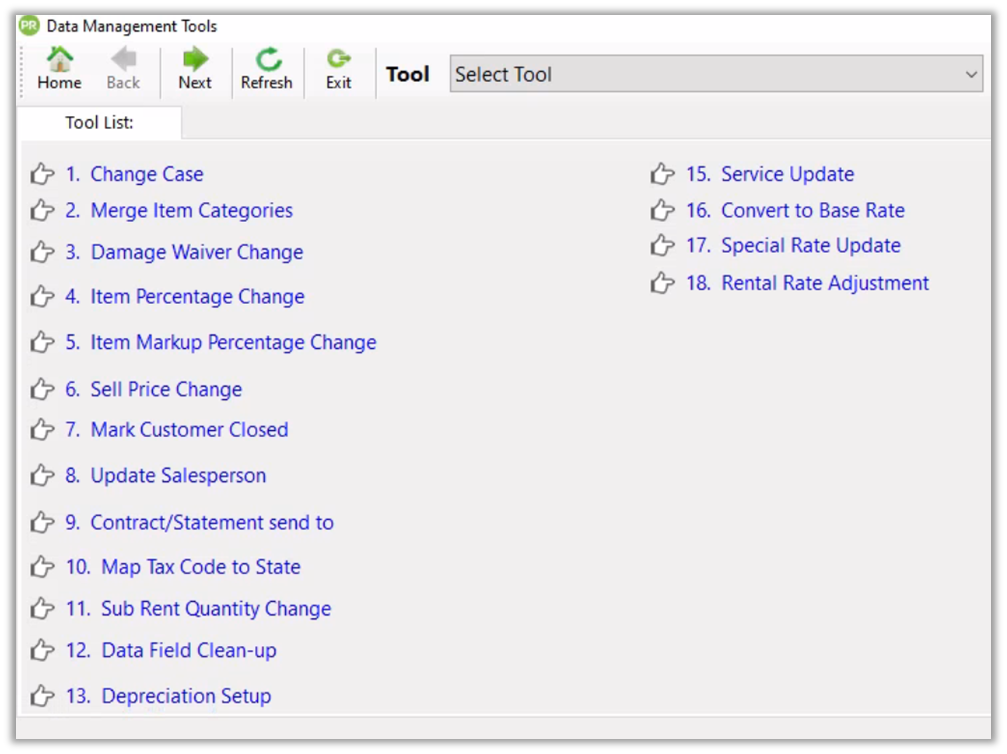This screenshot has height=754, width=1007.
Task: Click the hand icon beside Depreciation Setup
Action: point(42,696)
